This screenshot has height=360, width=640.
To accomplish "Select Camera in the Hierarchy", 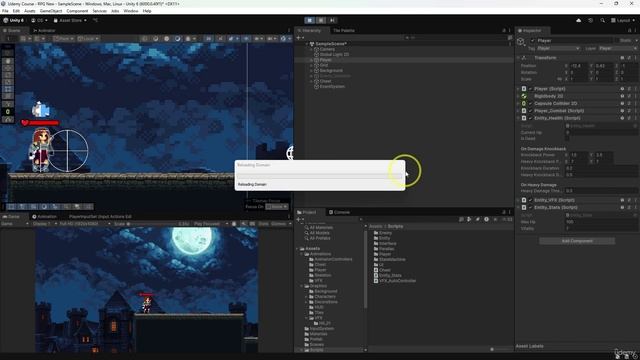I will coord(327,49).
